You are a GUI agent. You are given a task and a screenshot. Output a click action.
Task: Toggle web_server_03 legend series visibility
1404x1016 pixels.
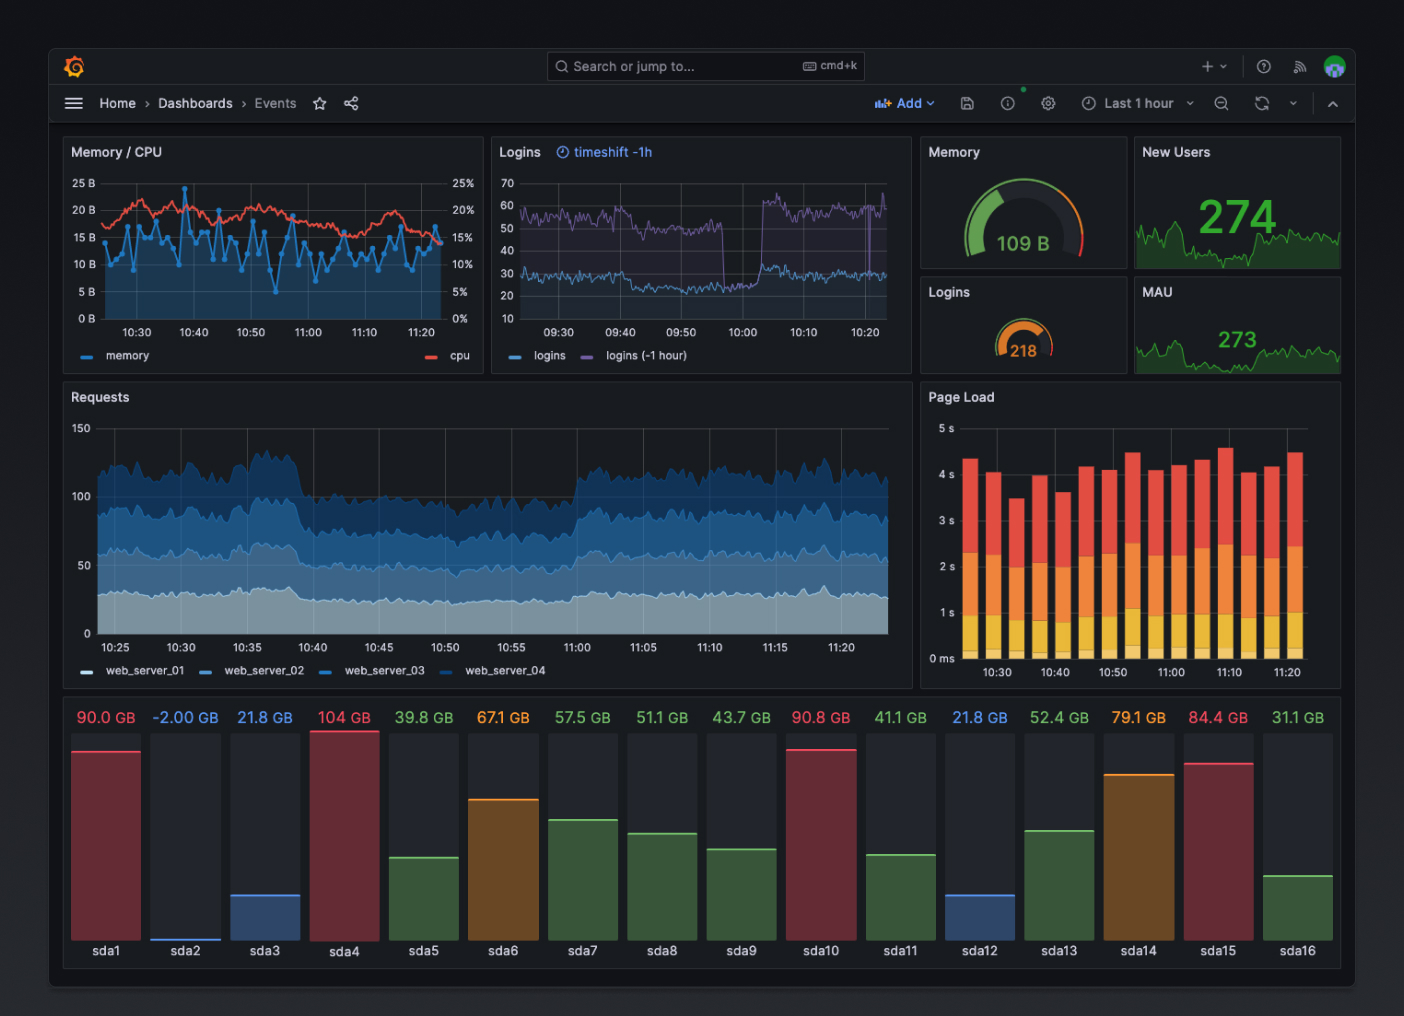372,671
